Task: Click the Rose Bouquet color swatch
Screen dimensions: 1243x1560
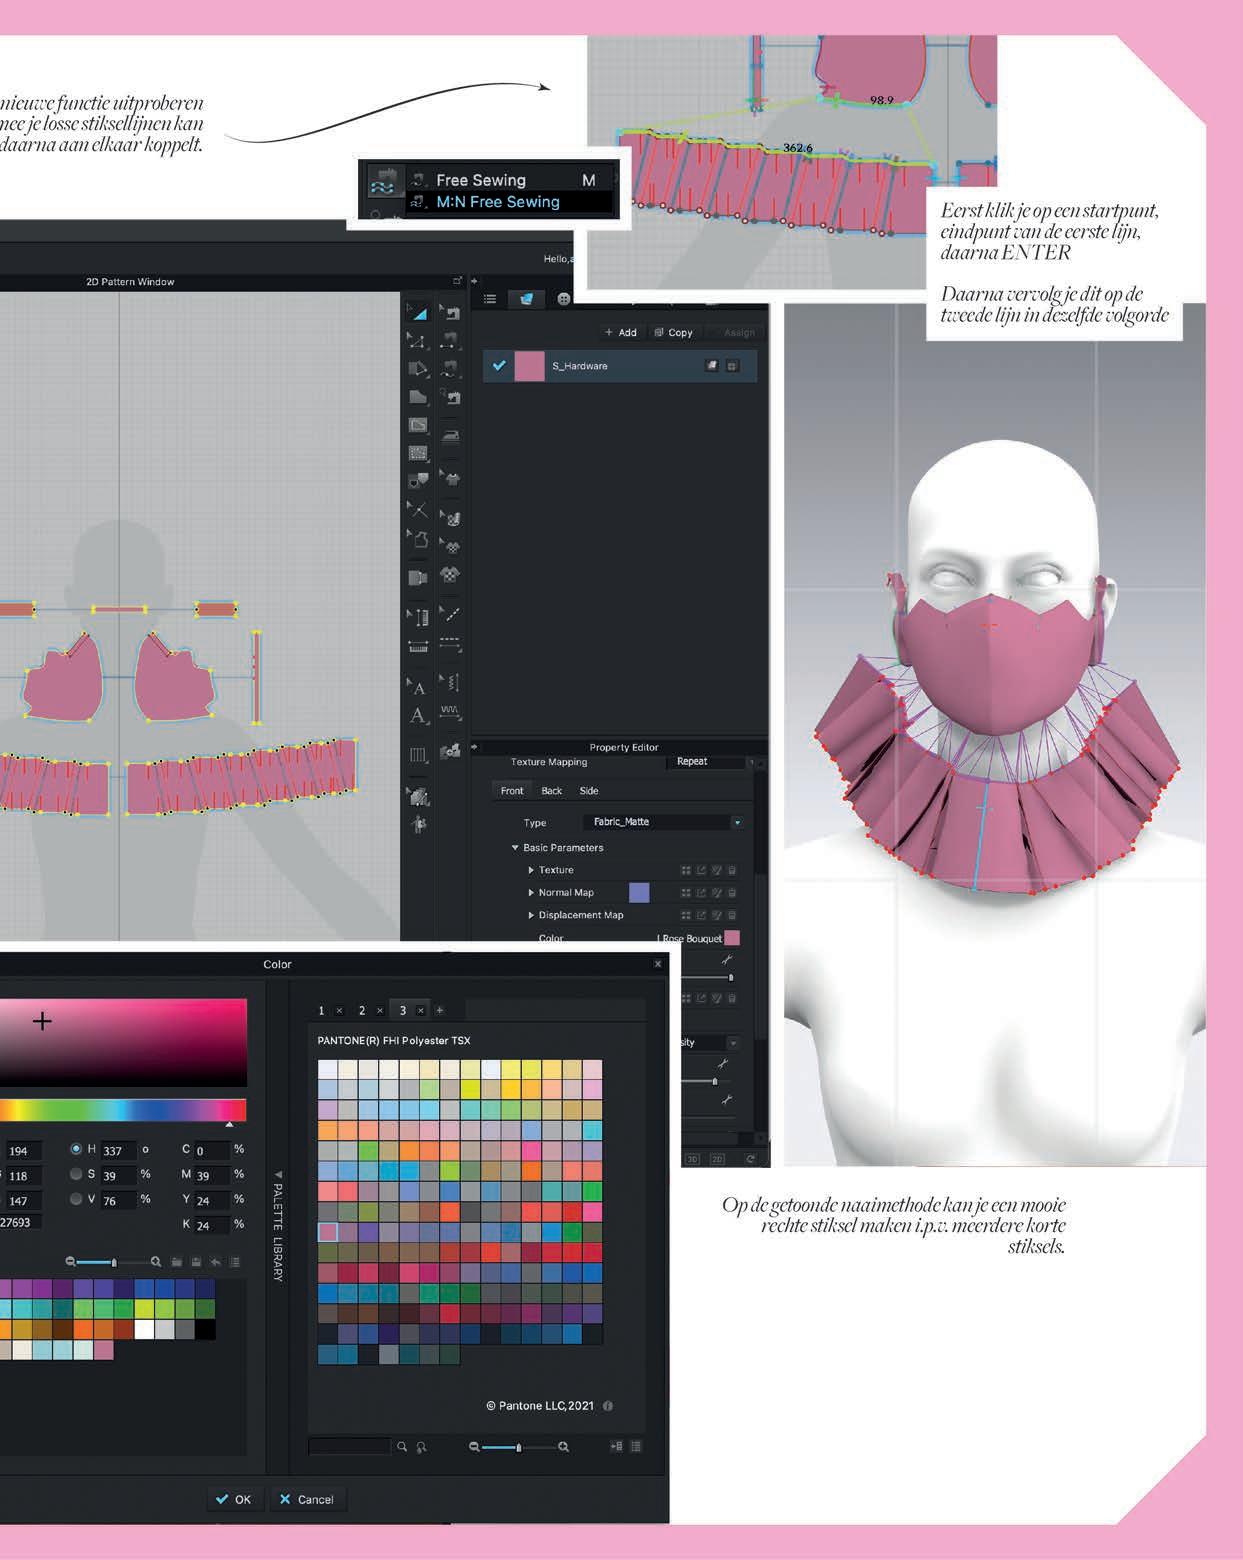Action: coord(732,938)
